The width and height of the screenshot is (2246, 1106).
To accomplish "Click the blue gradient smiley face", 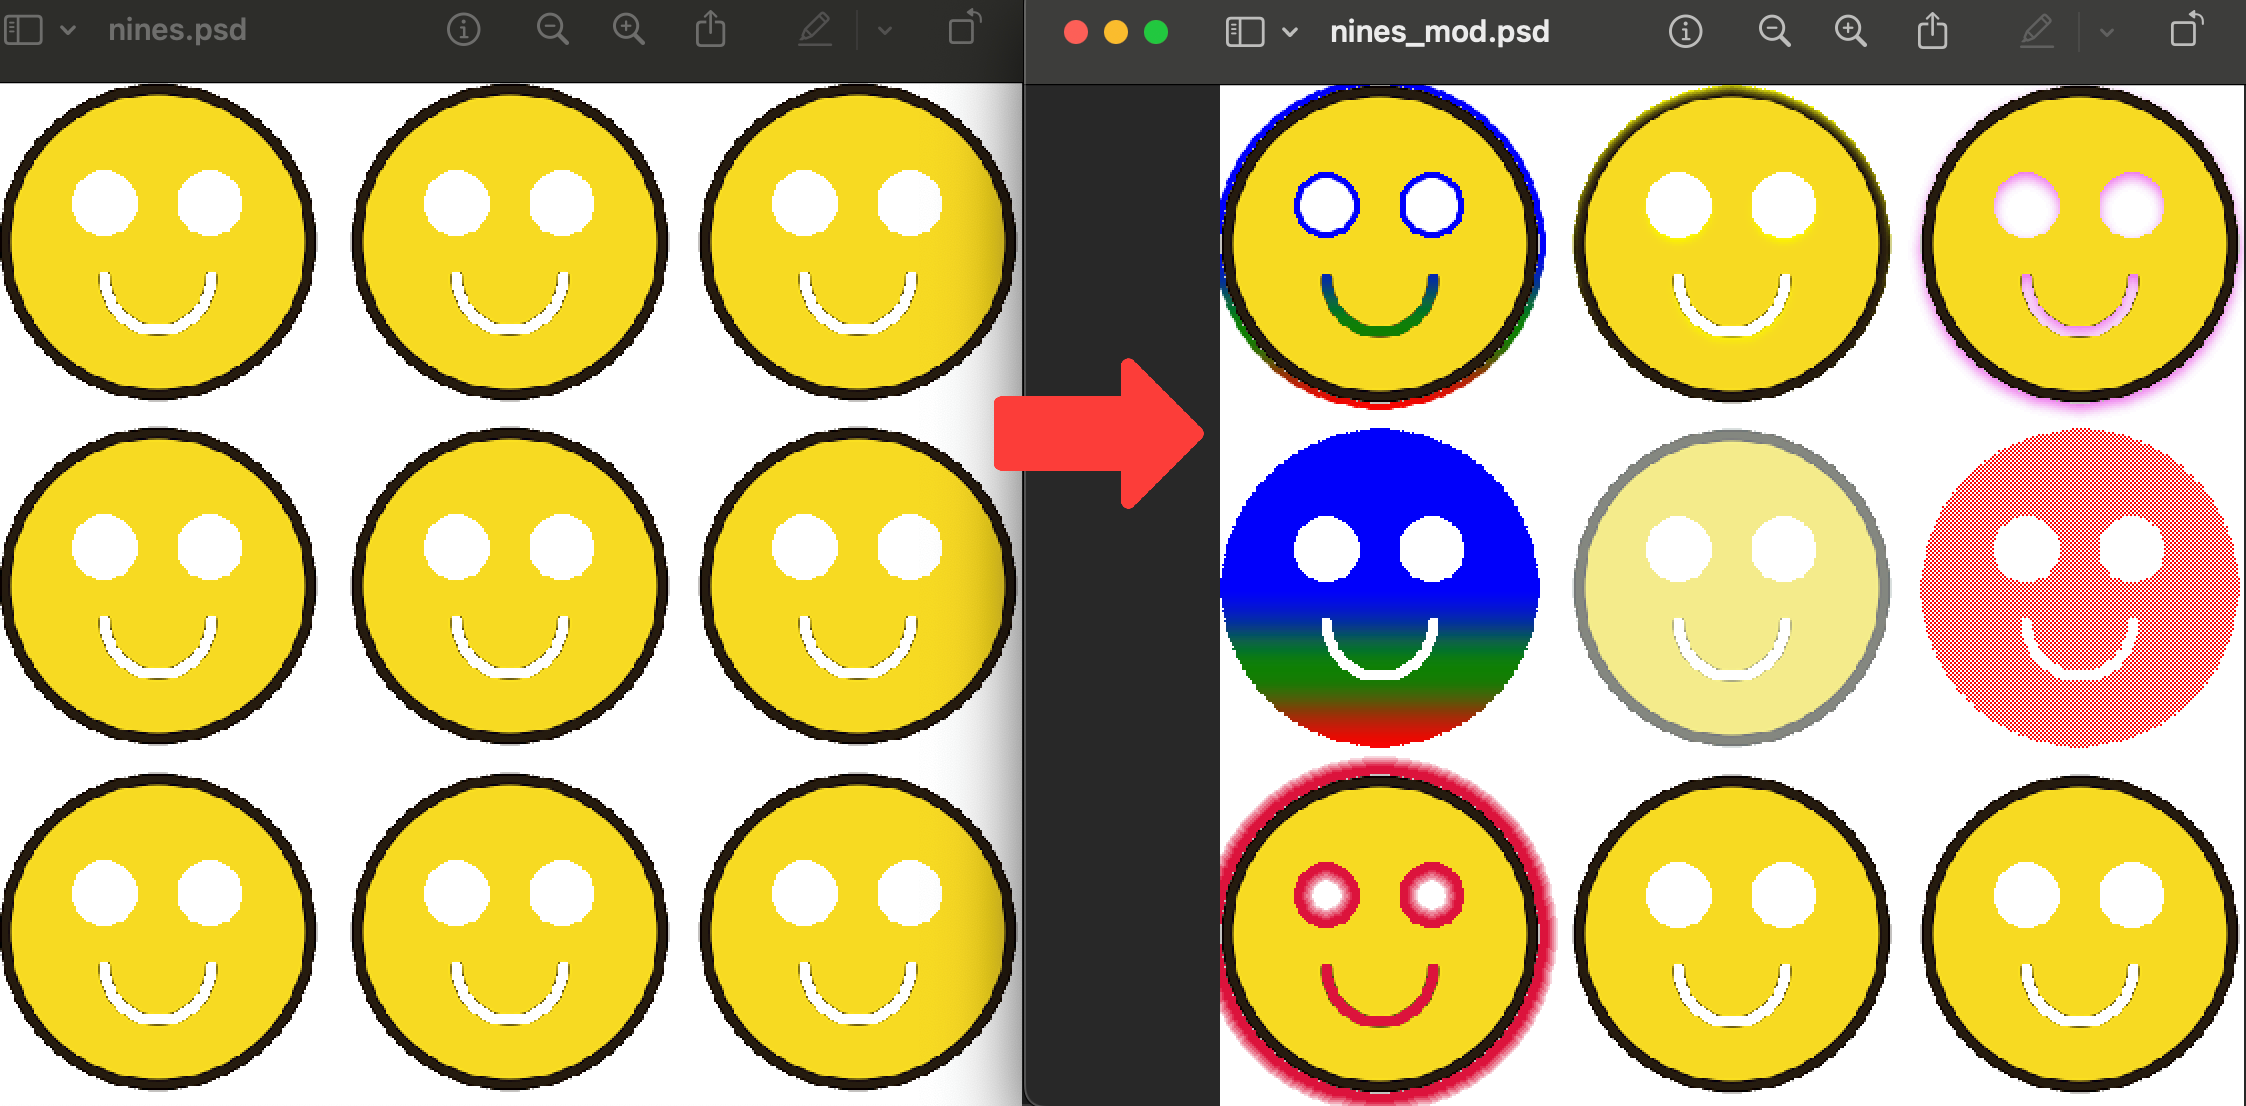I will tap(1380, 588).
